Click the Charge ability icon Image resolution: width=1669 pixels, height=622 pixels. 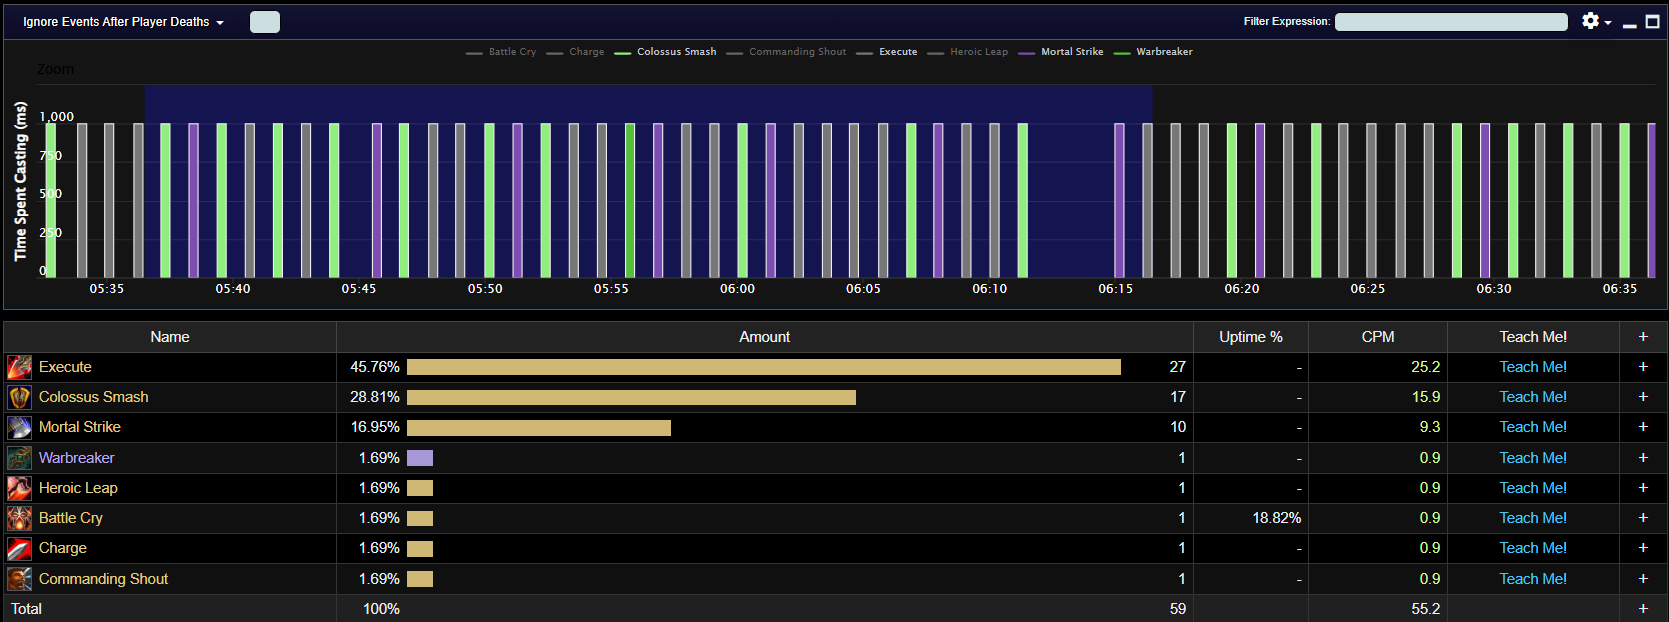click(x=19, y=548)
